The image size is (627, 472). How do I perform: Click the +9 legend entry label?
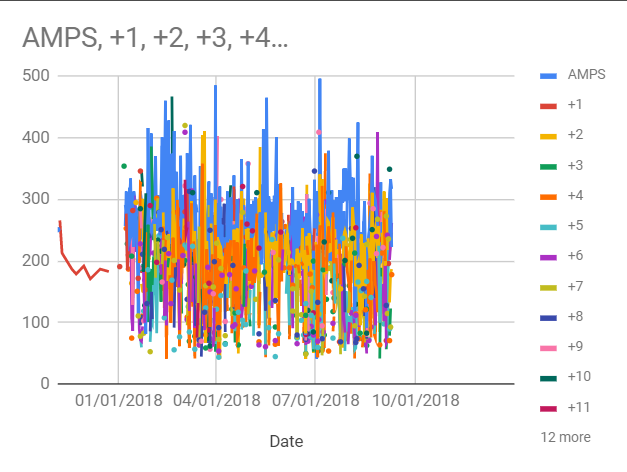(x=575, y=346)
